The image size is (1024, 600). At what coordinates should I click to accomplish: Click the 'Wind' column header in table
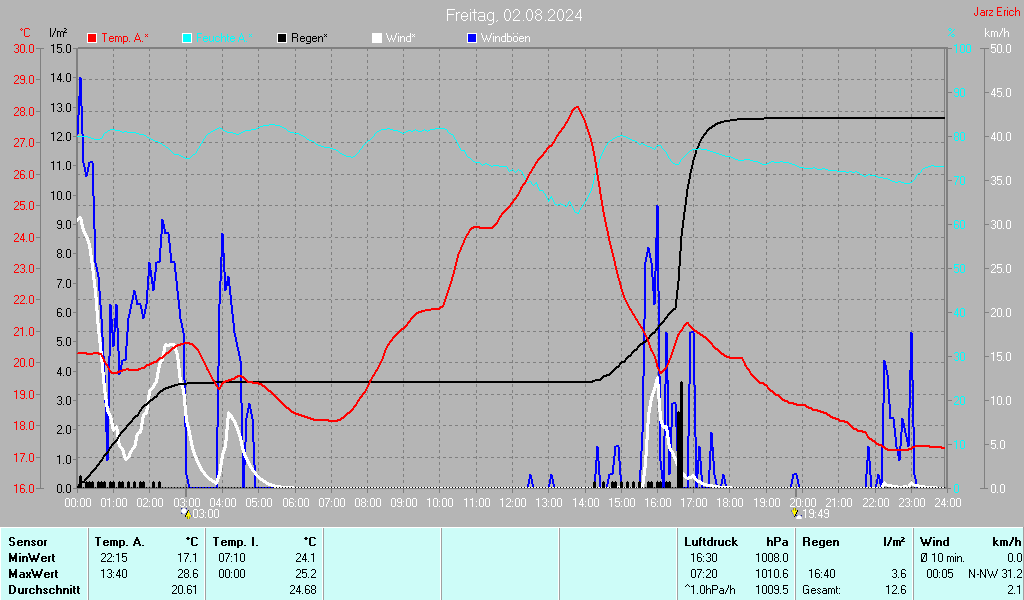point(935,542)
